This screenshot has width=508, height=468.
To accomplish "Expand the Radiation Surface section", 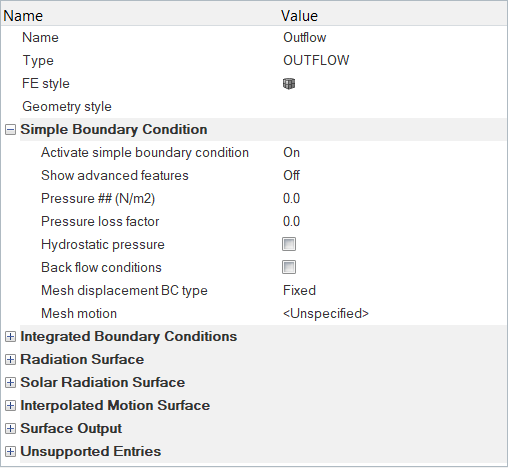I will pyautogui.click(x=10, y=360).
